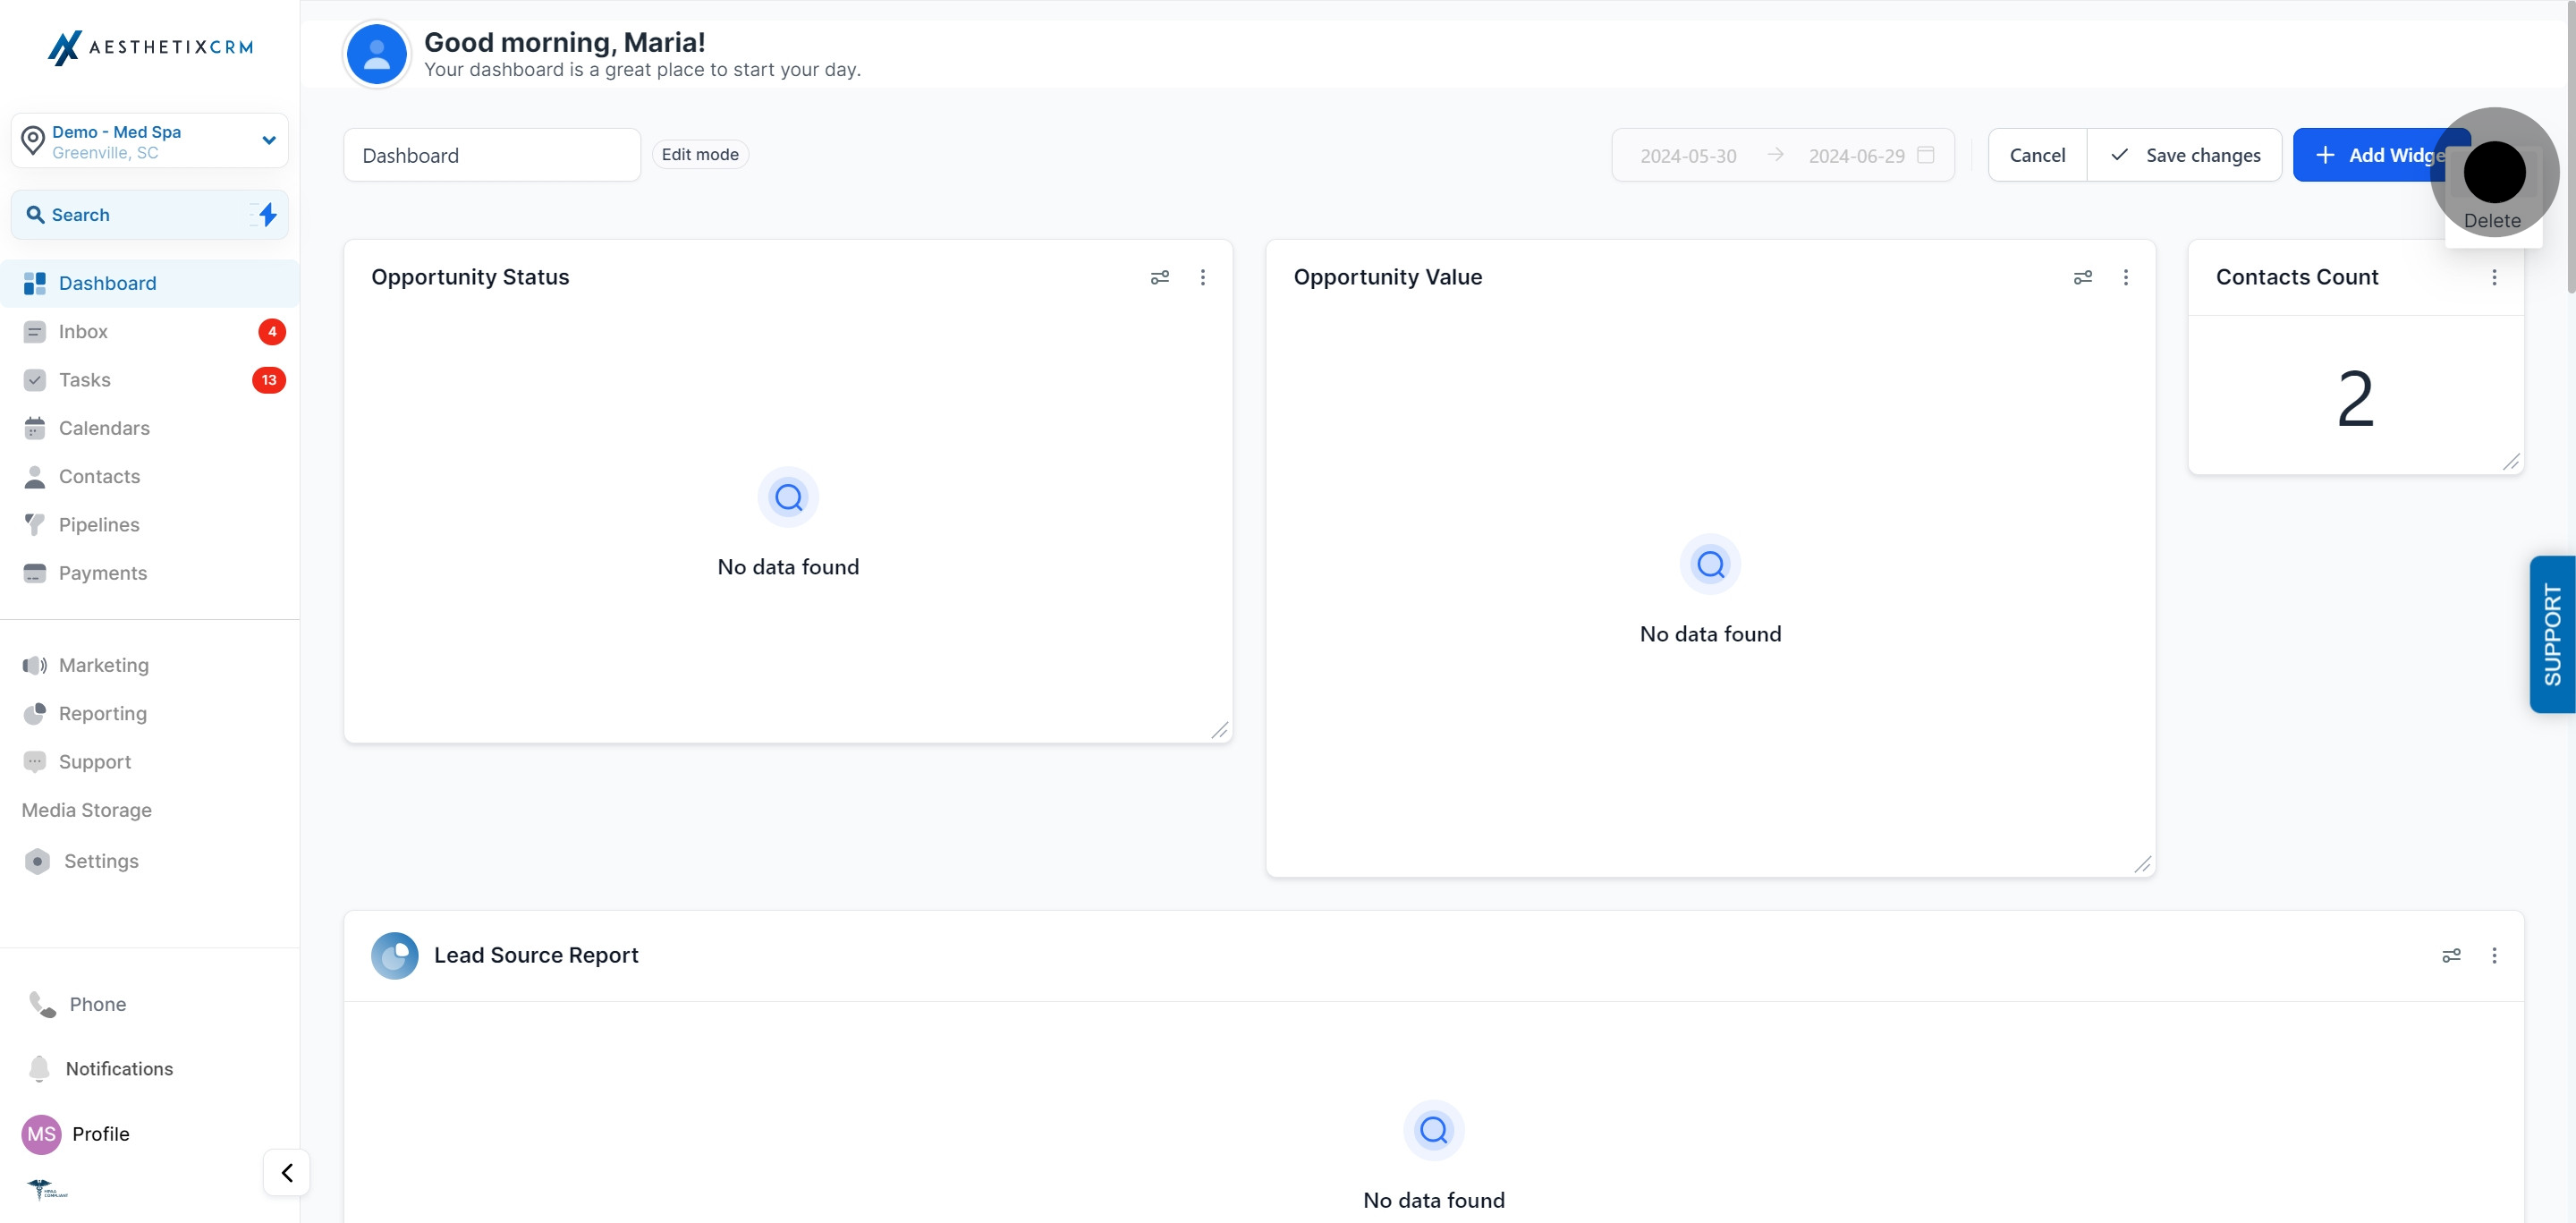Image resolution: width=2576 pixels, height=1223 pixels.
Task: Open three-dot menu on Opportunity Value widget
Action: point(2125,277)
